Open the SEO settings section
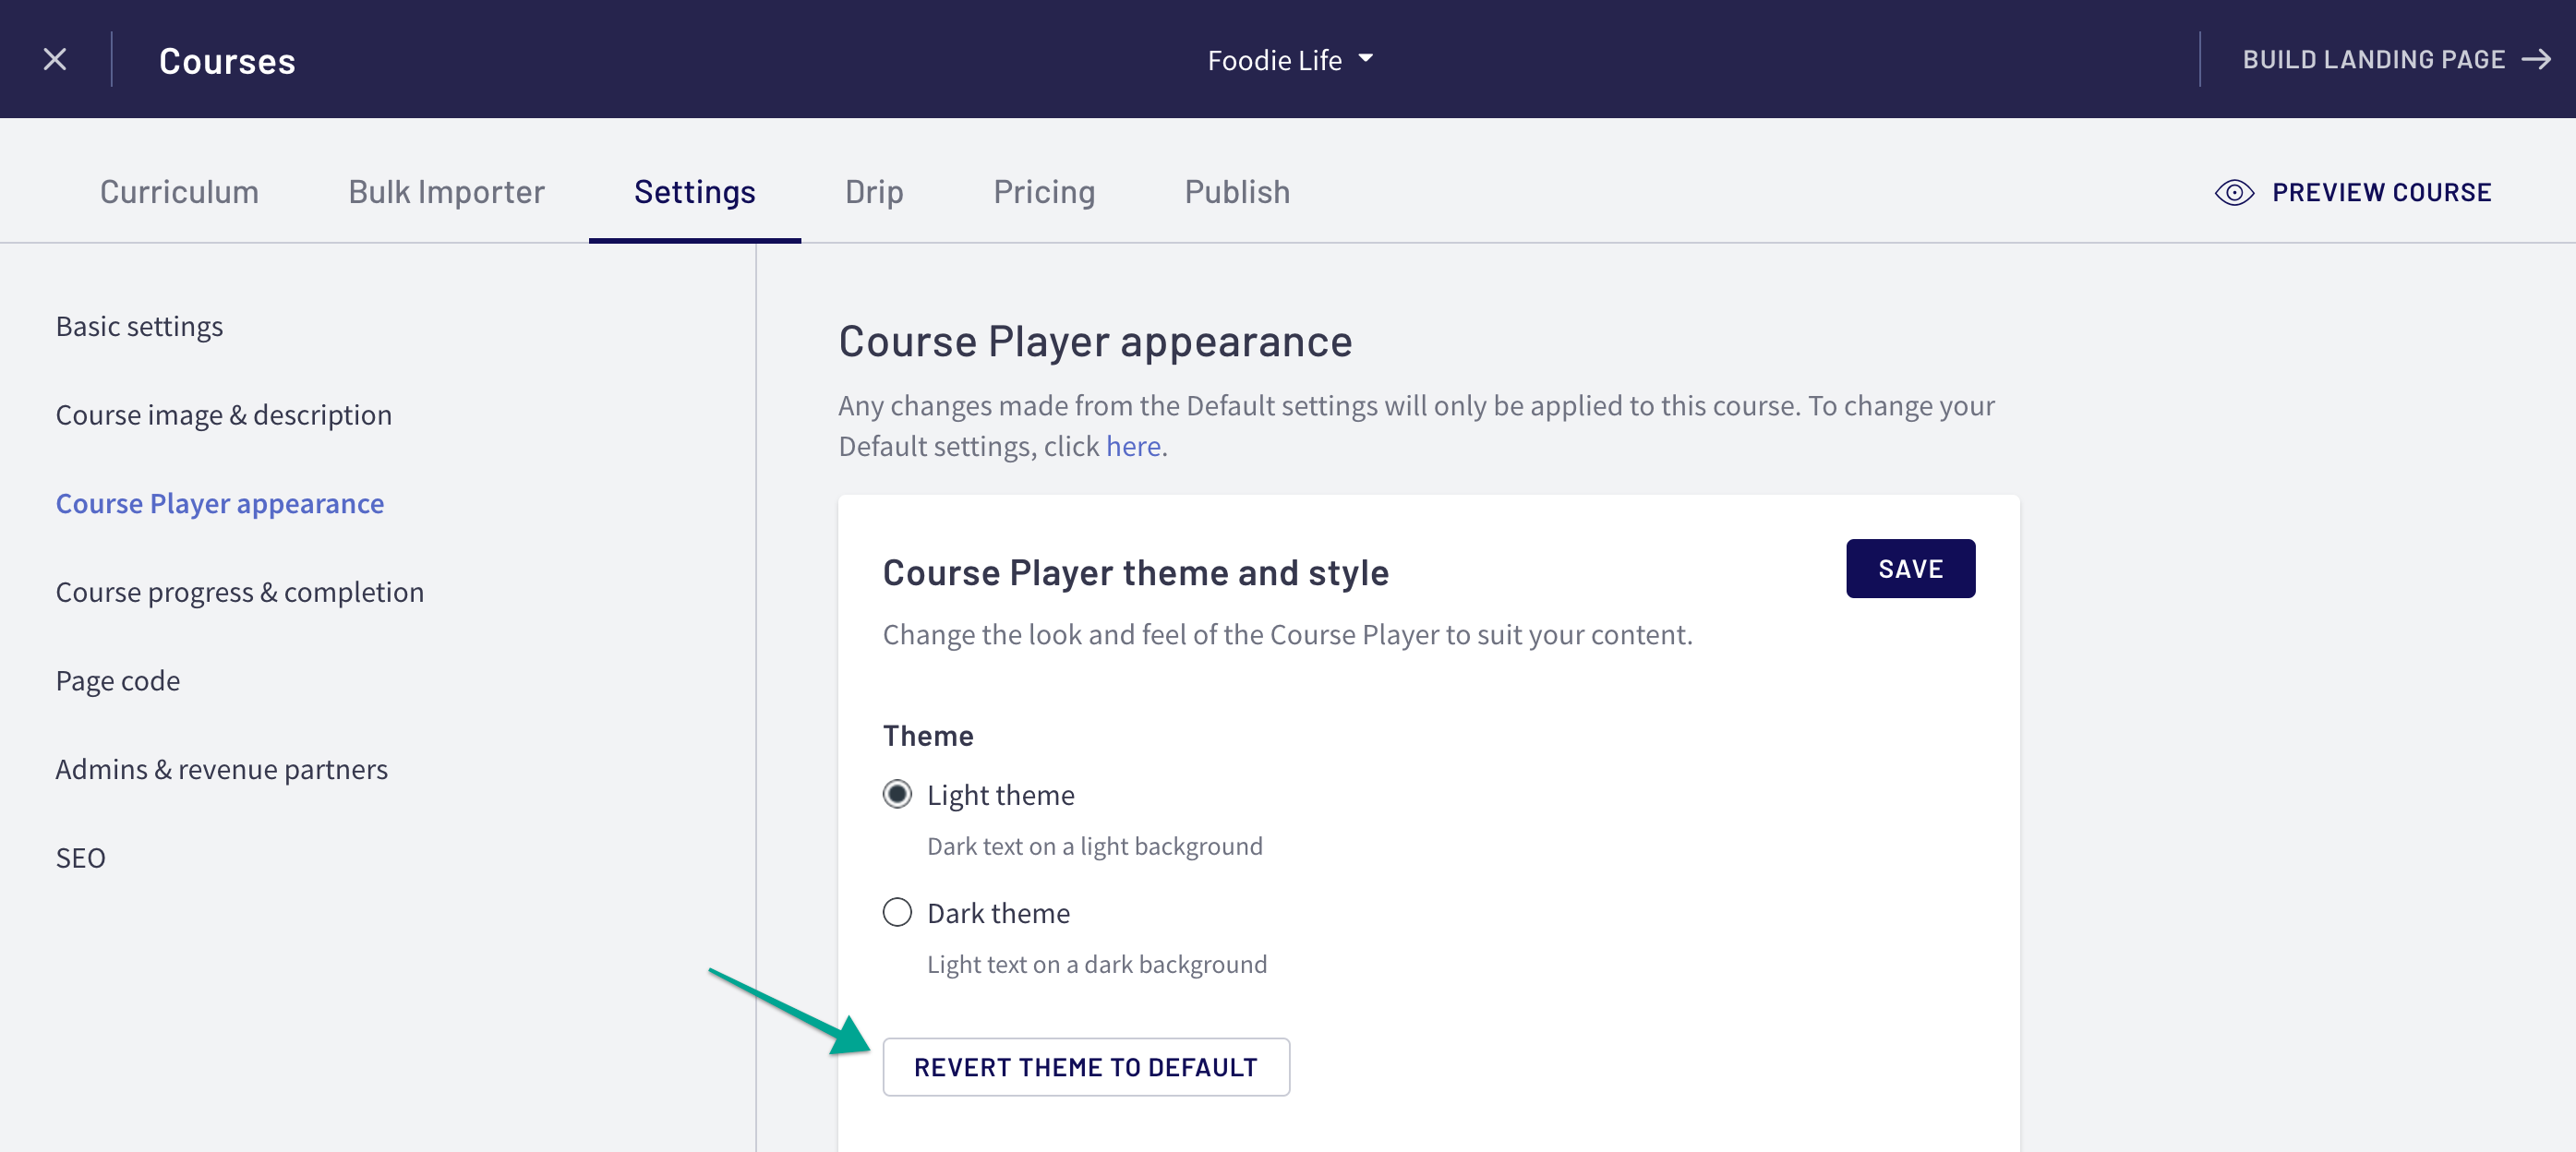 (x=80, y=858)
